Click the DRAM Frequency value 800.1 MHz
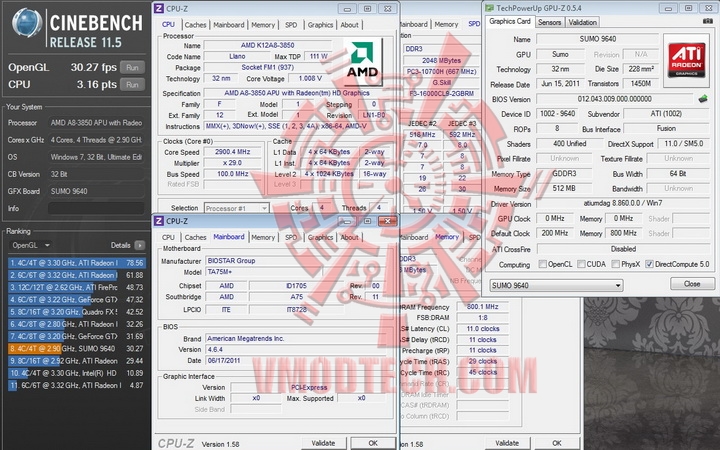The image size is (720, 450). point(482,307)
